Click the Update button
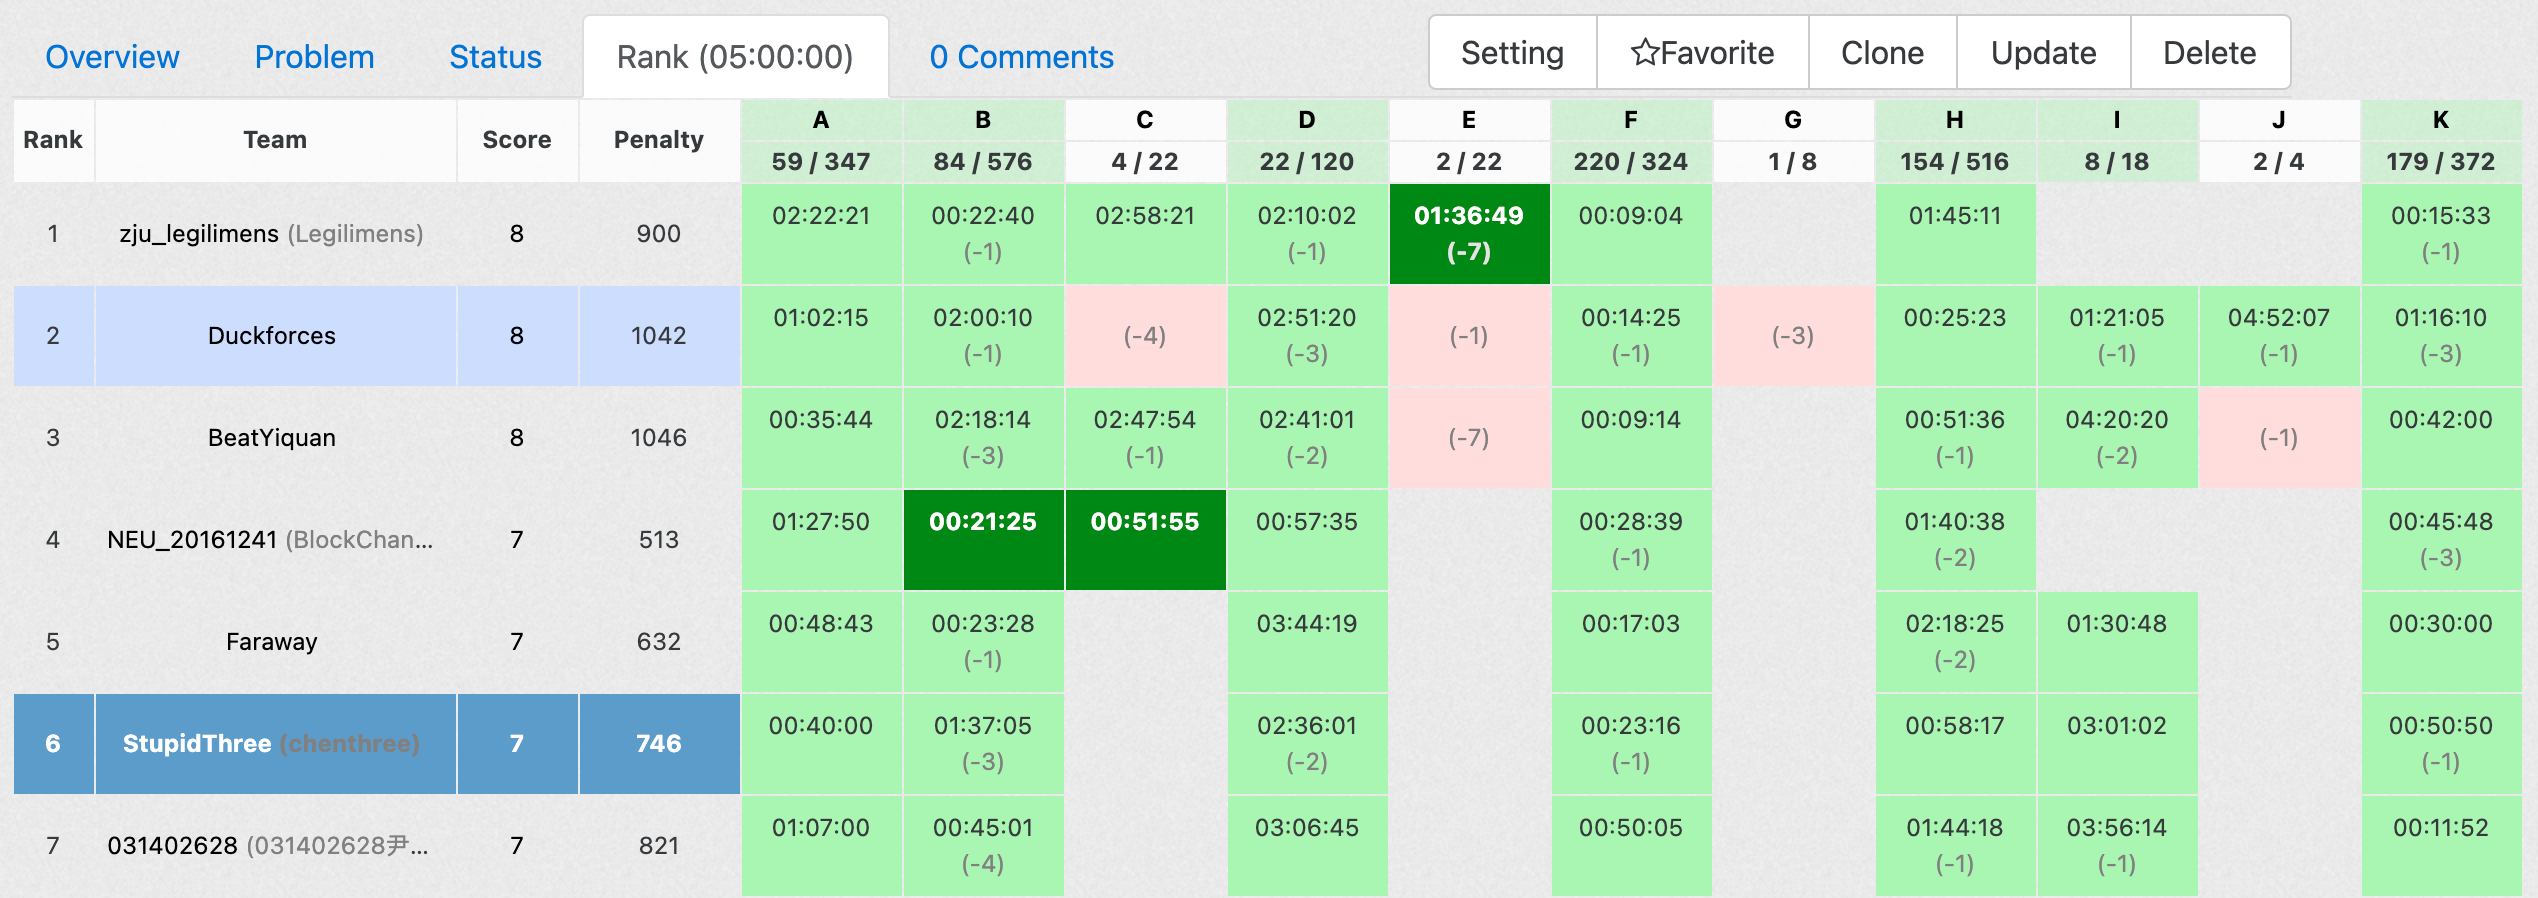 pyautogui.click(x=2043, y=53)
